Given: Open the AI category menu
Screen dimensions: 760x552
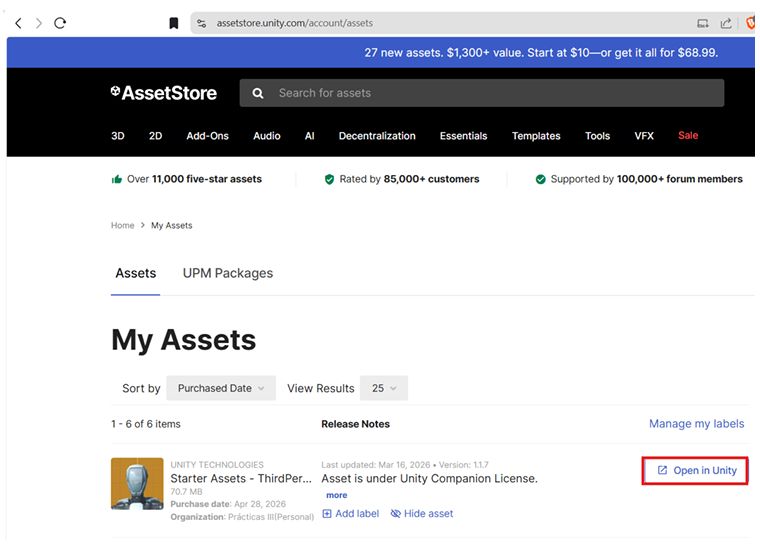Looking at the screenshot, I should (x=310, y=136).
